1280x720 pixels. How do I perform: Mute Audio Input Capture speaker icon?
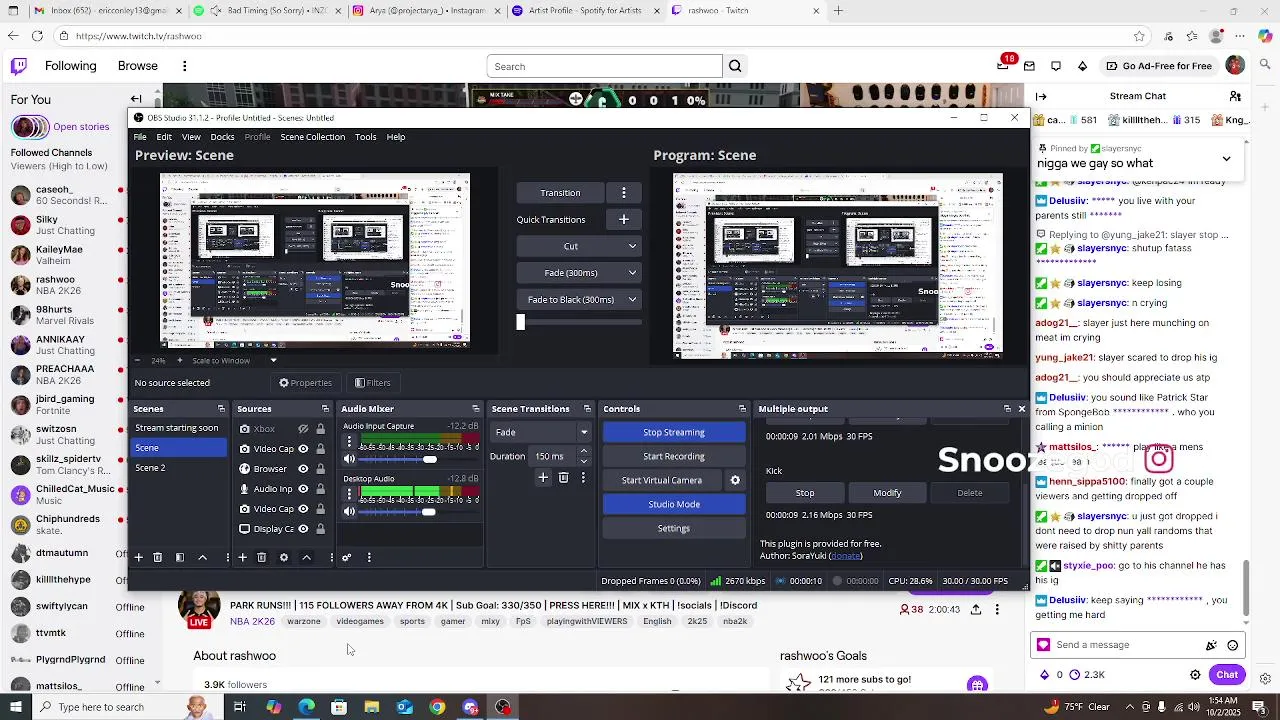click(x=349, y=459)
